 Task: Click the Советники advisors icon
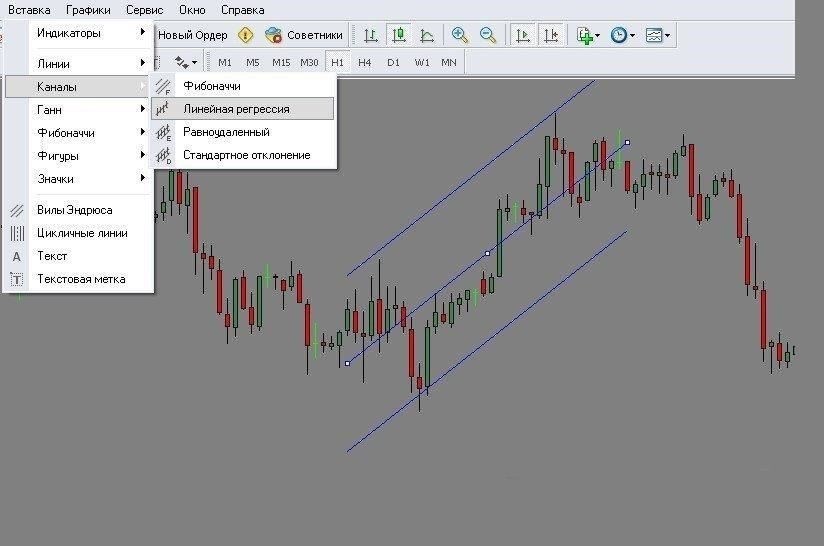tap(273, 35)
